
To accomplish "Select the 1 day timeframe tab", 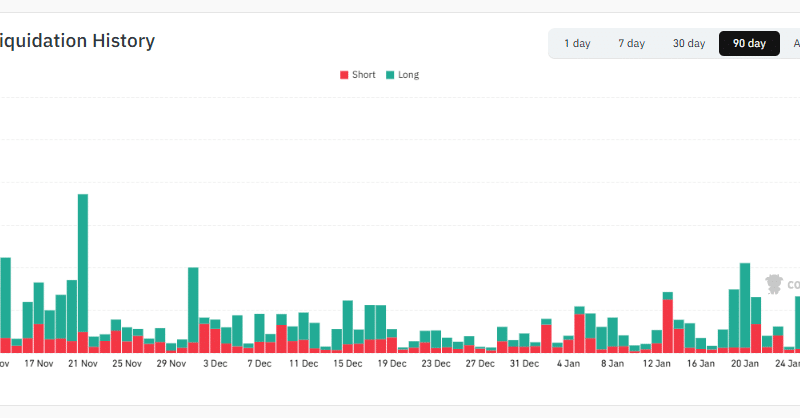I will [x=577, y=44].
